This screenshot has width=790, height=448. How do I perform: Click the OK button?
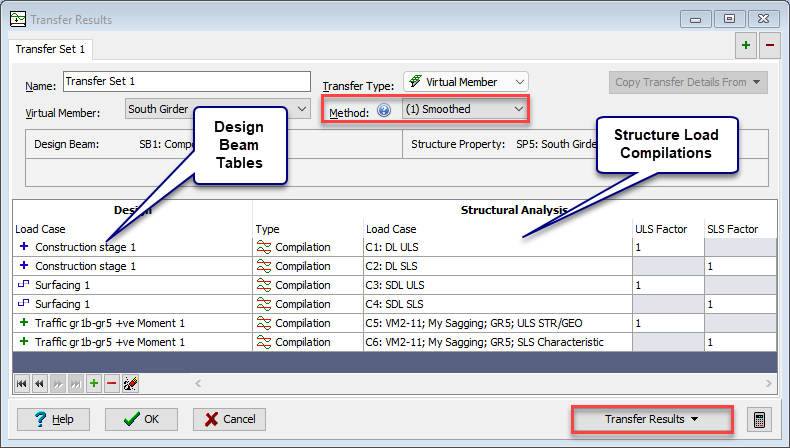[x=141, y=419]
